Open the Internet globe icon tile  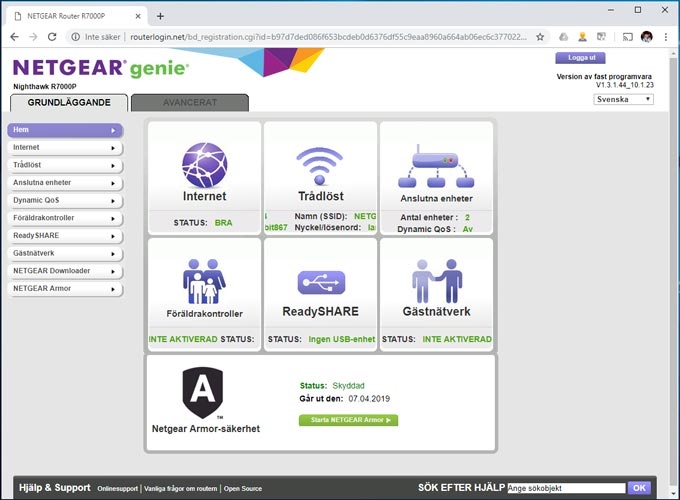tap(204, 165)
